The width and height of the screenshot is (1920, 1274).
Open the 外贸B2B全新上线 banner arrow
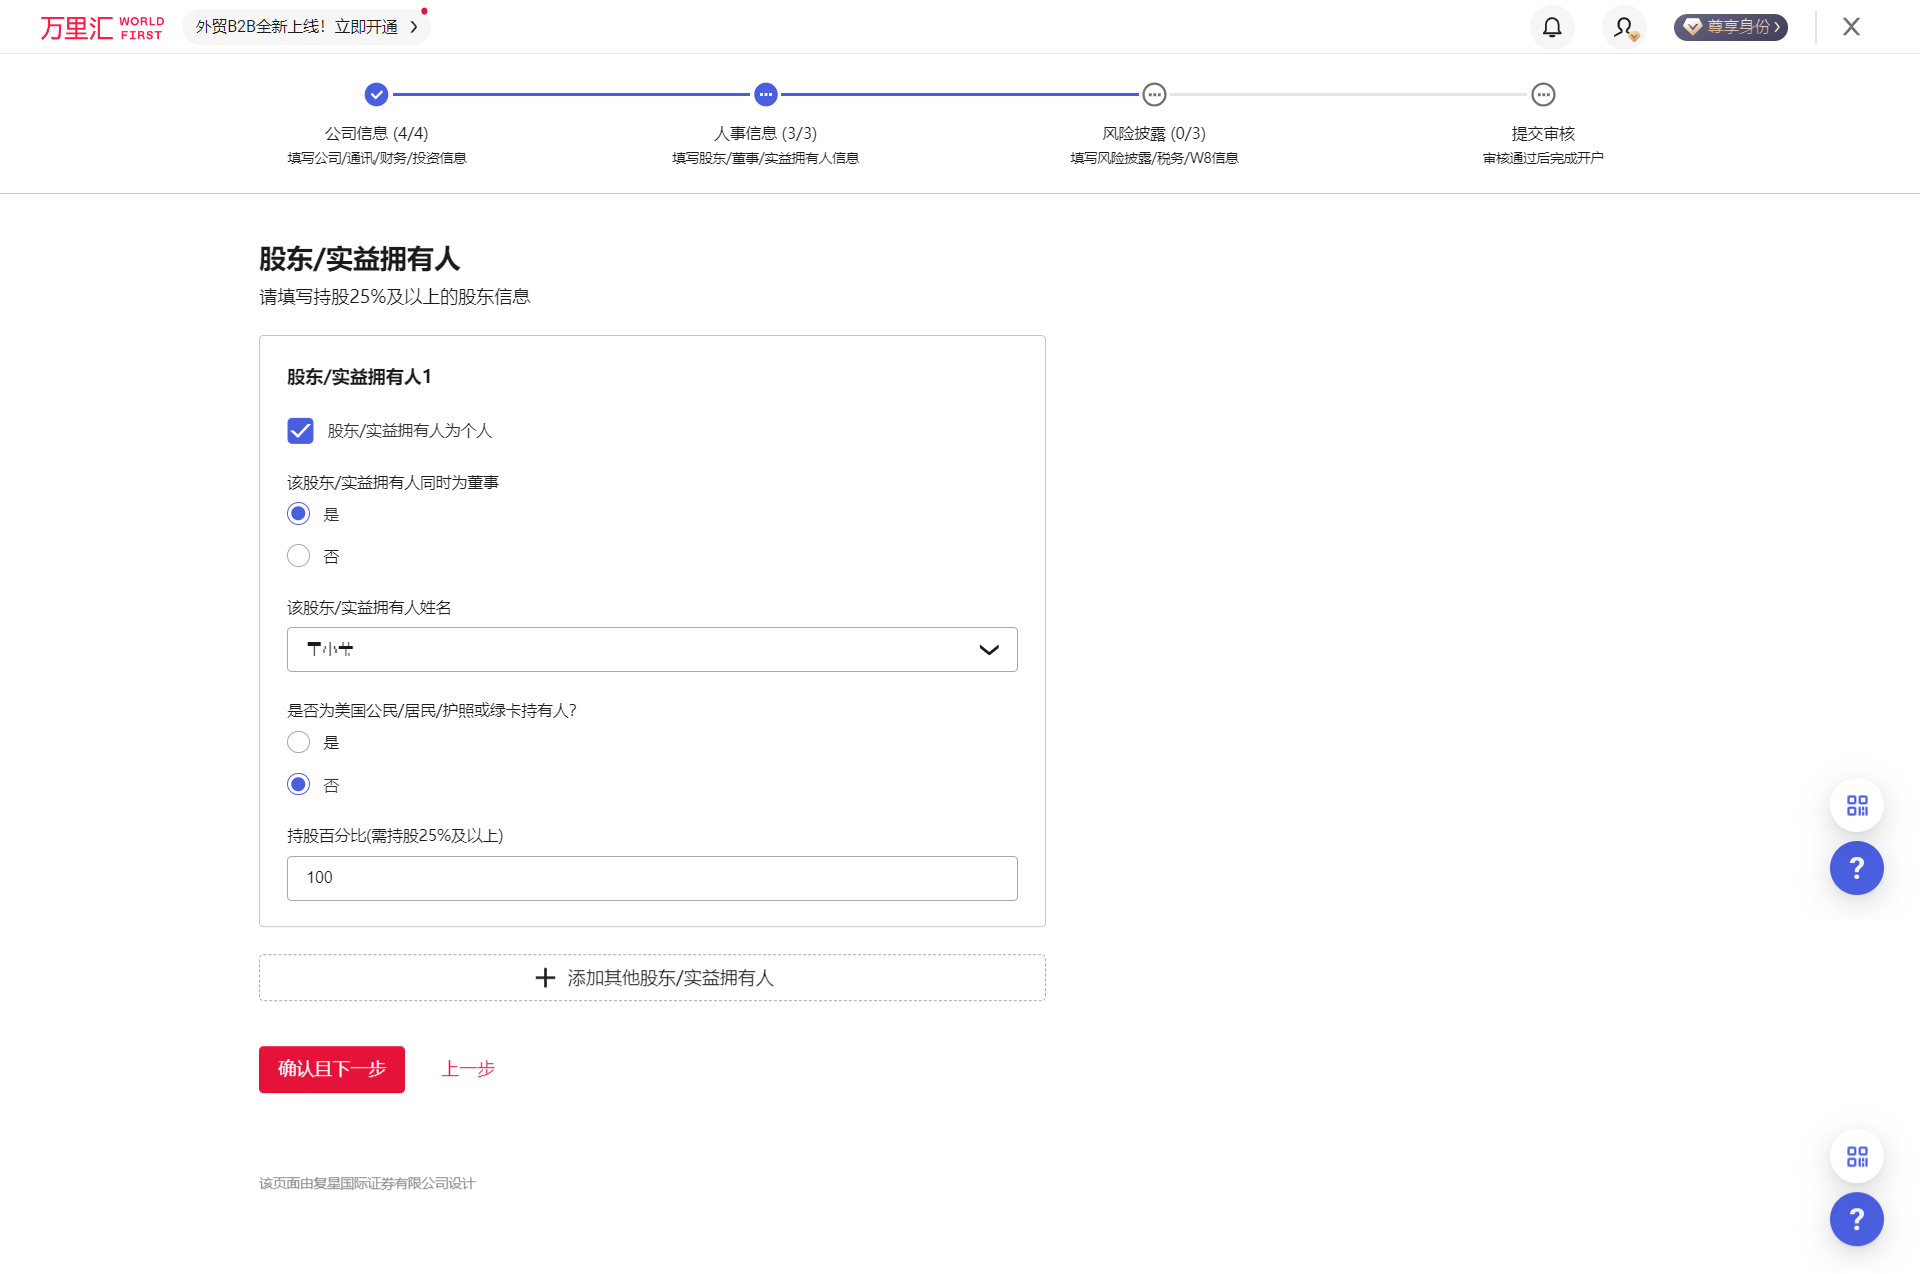point(414,27)
